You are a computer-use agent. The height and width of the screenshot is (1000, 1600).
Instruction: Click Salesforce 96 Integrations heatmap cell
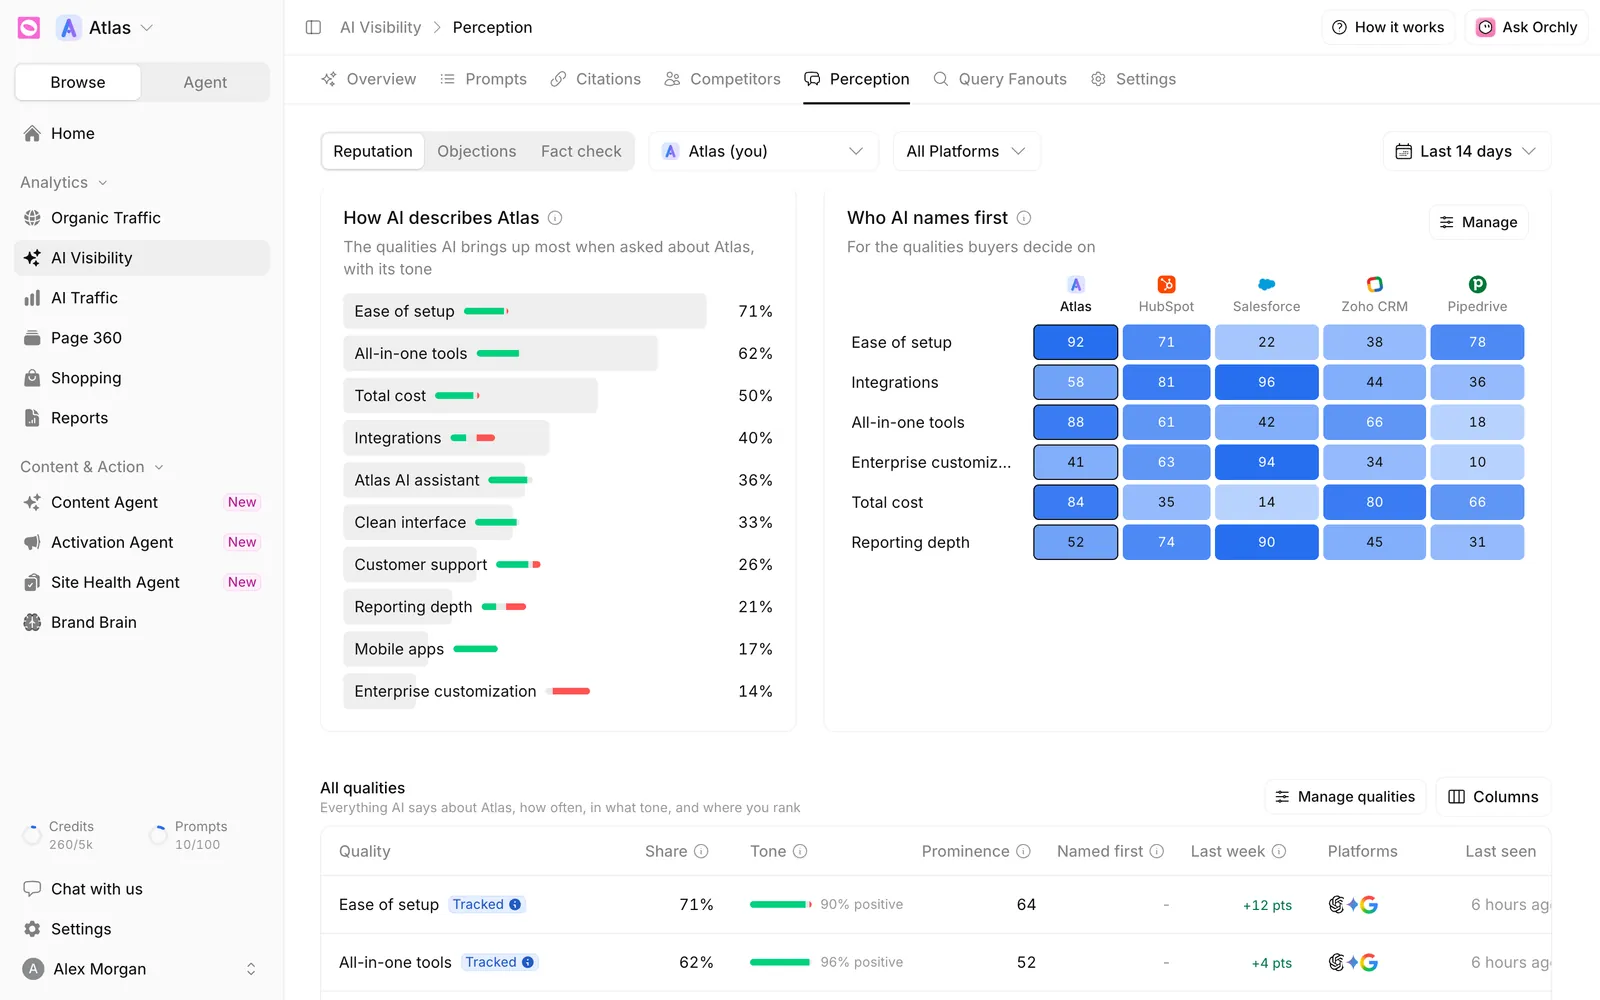(x=1266, y=382)
